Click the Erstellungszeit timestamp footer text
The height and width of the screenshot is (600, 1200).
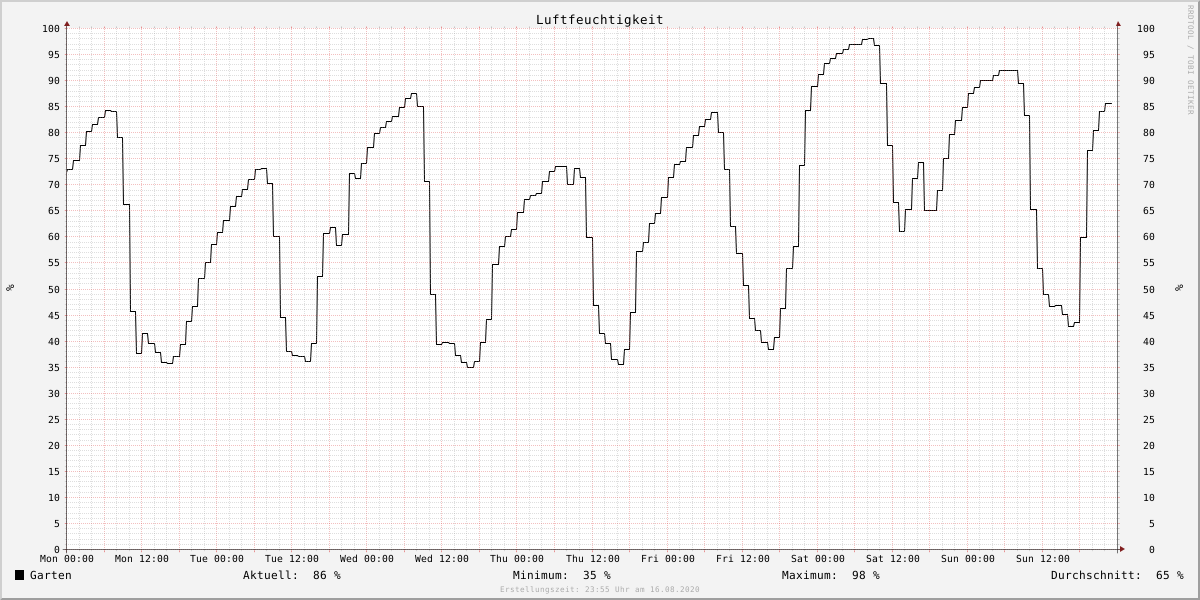[x=600, y=590]
